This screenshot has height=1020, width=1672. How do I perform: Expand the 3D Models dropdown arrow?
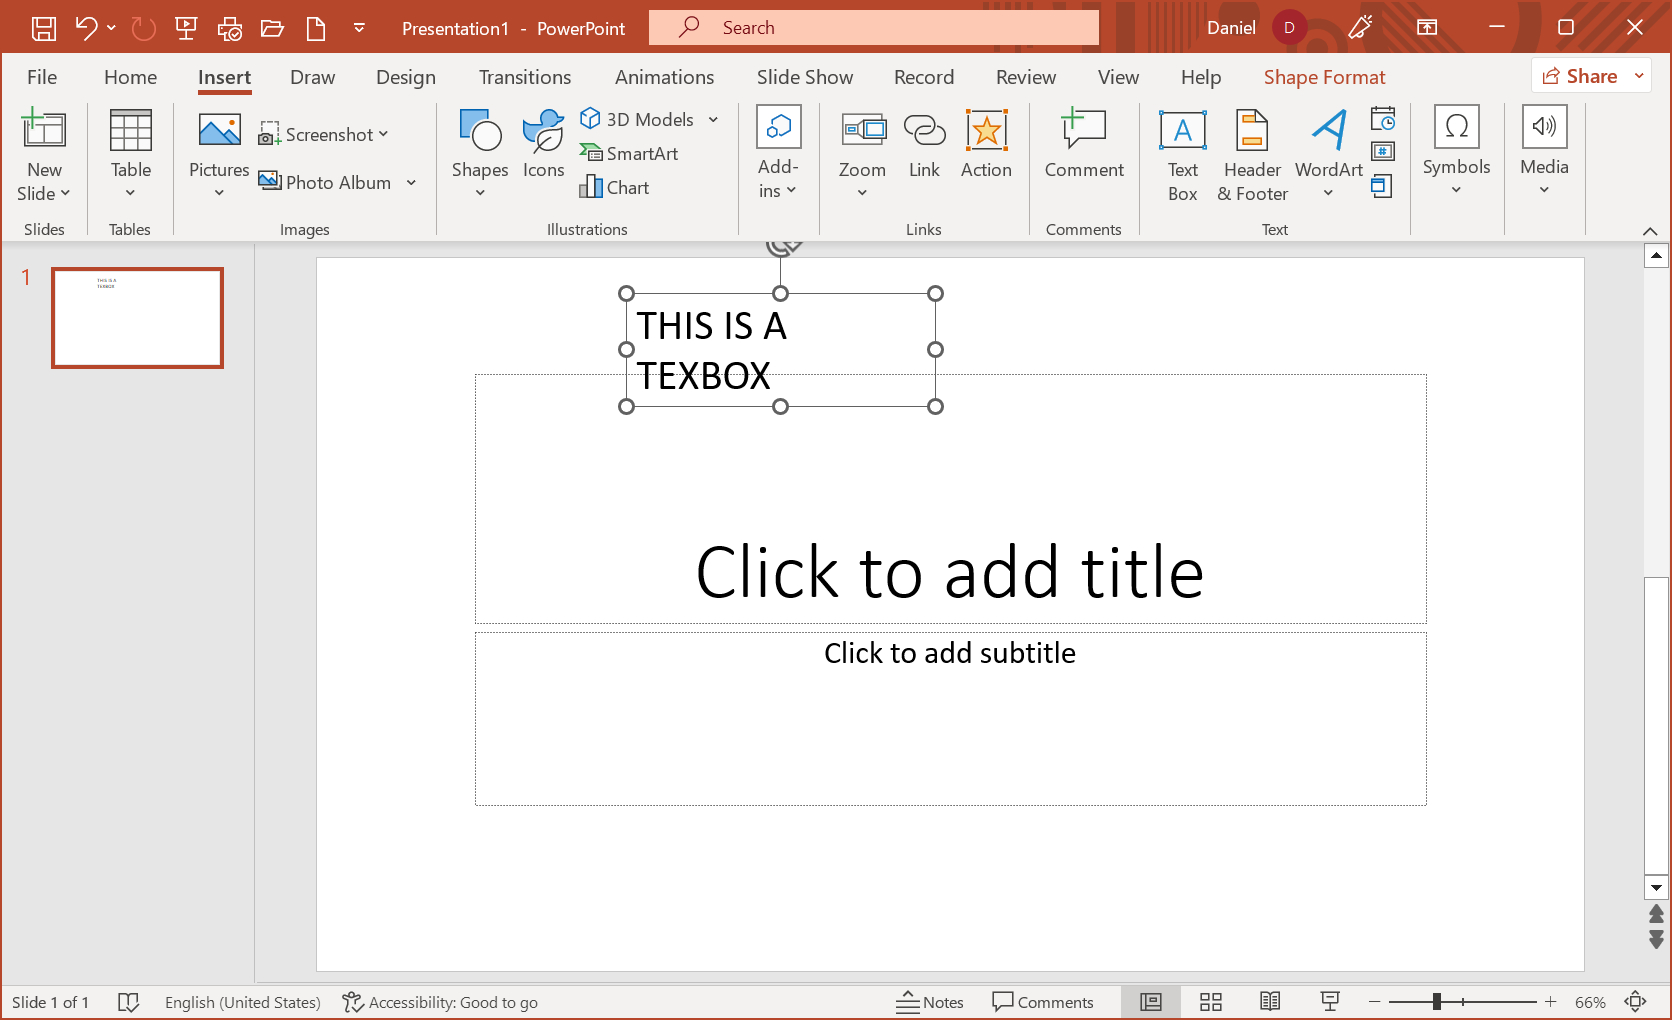pyautogui.click(x=713, y=120)
